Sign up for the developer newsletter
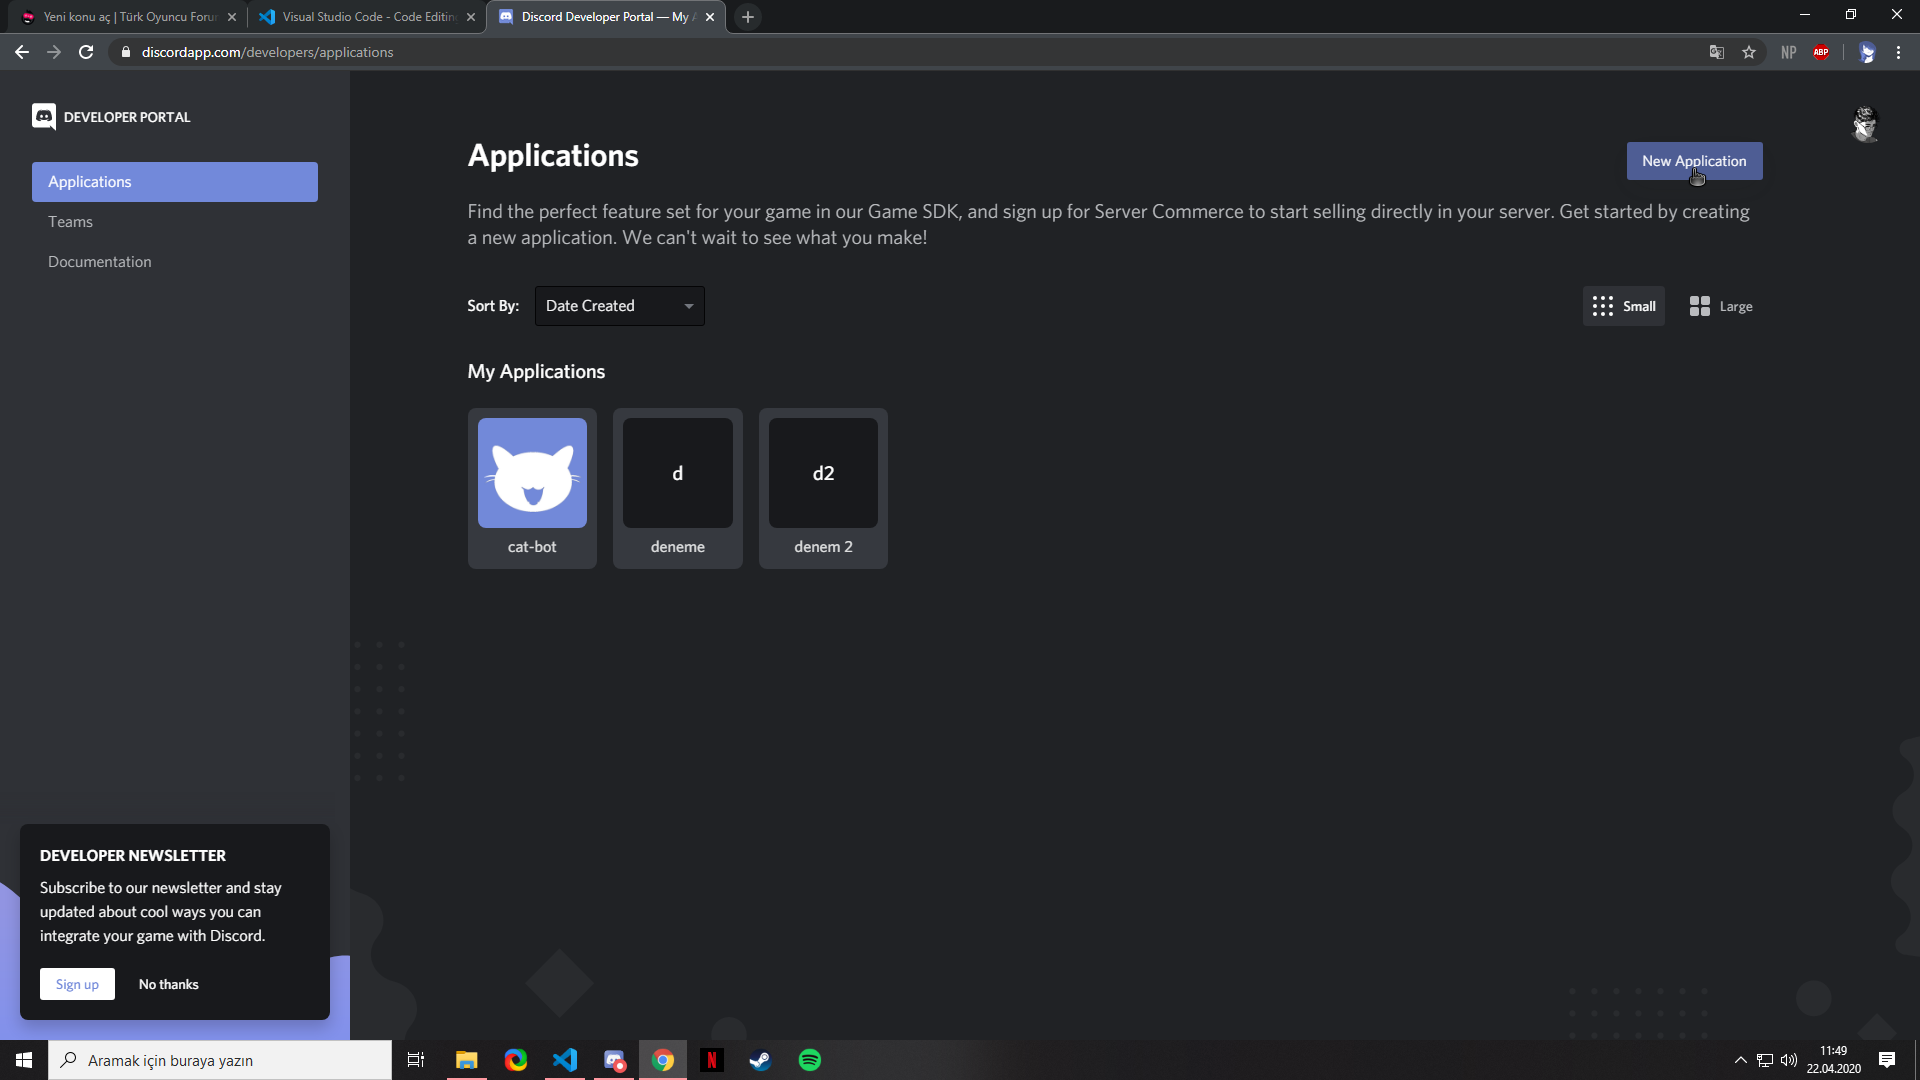Viewport: 1920px width, 1080px height. [77, 984]
